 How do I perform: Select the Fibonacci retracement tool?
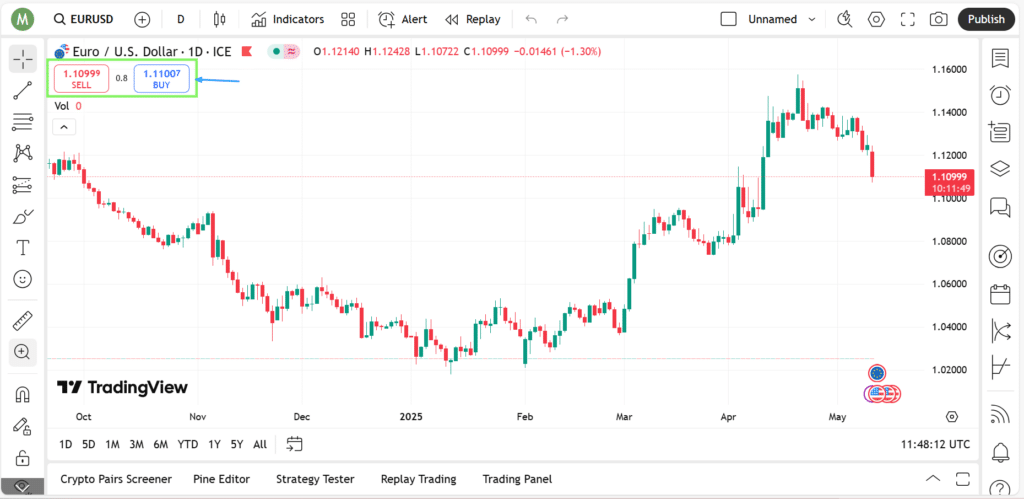(23, 122)
